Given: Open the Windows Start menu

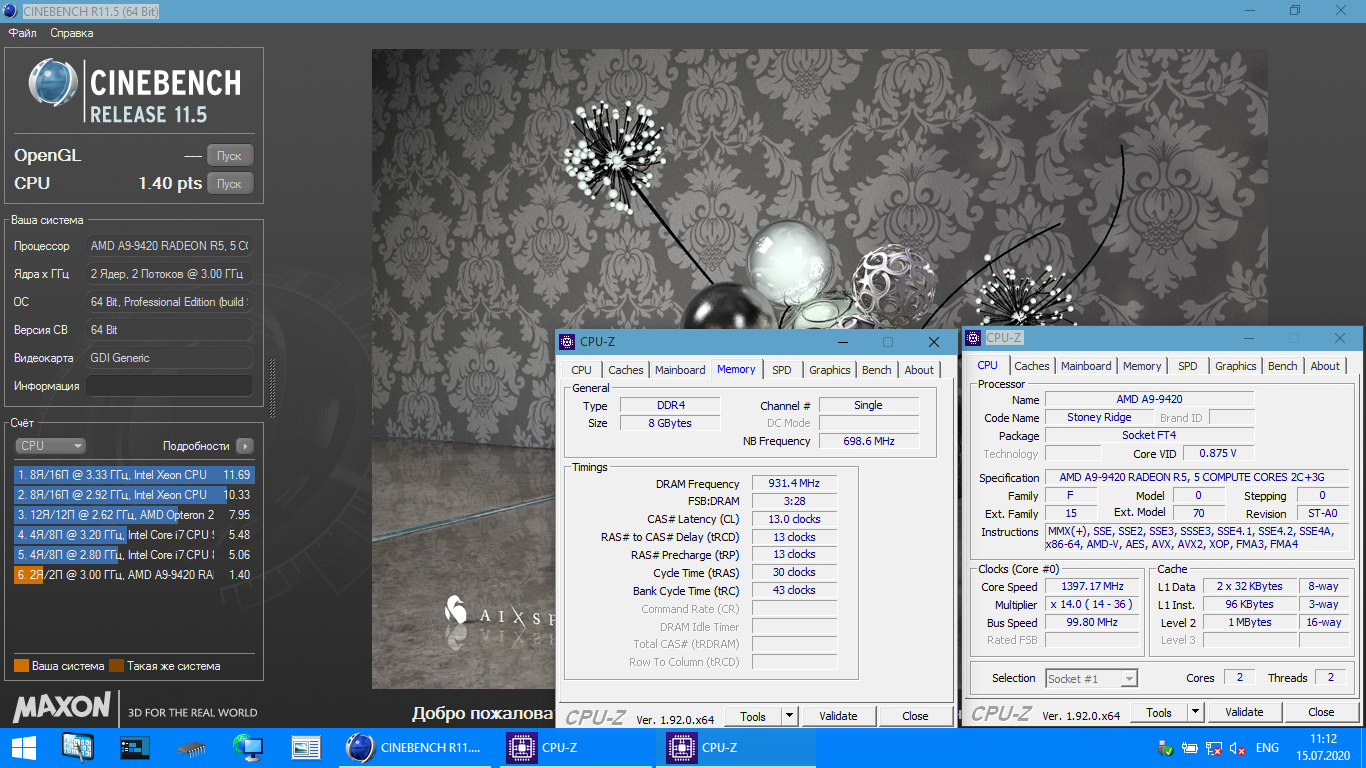Looking at the screenshot, I should click(x=24, y=747).
